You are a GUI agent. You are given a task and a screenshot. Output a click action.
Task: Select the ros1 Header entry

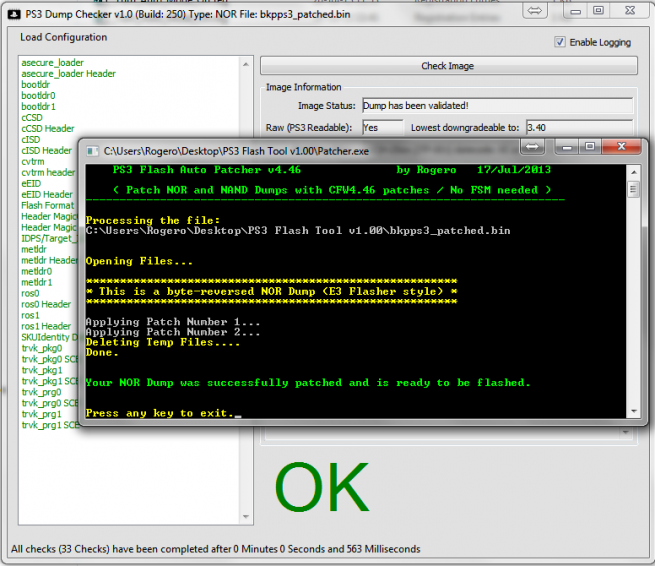pos(46,326)
